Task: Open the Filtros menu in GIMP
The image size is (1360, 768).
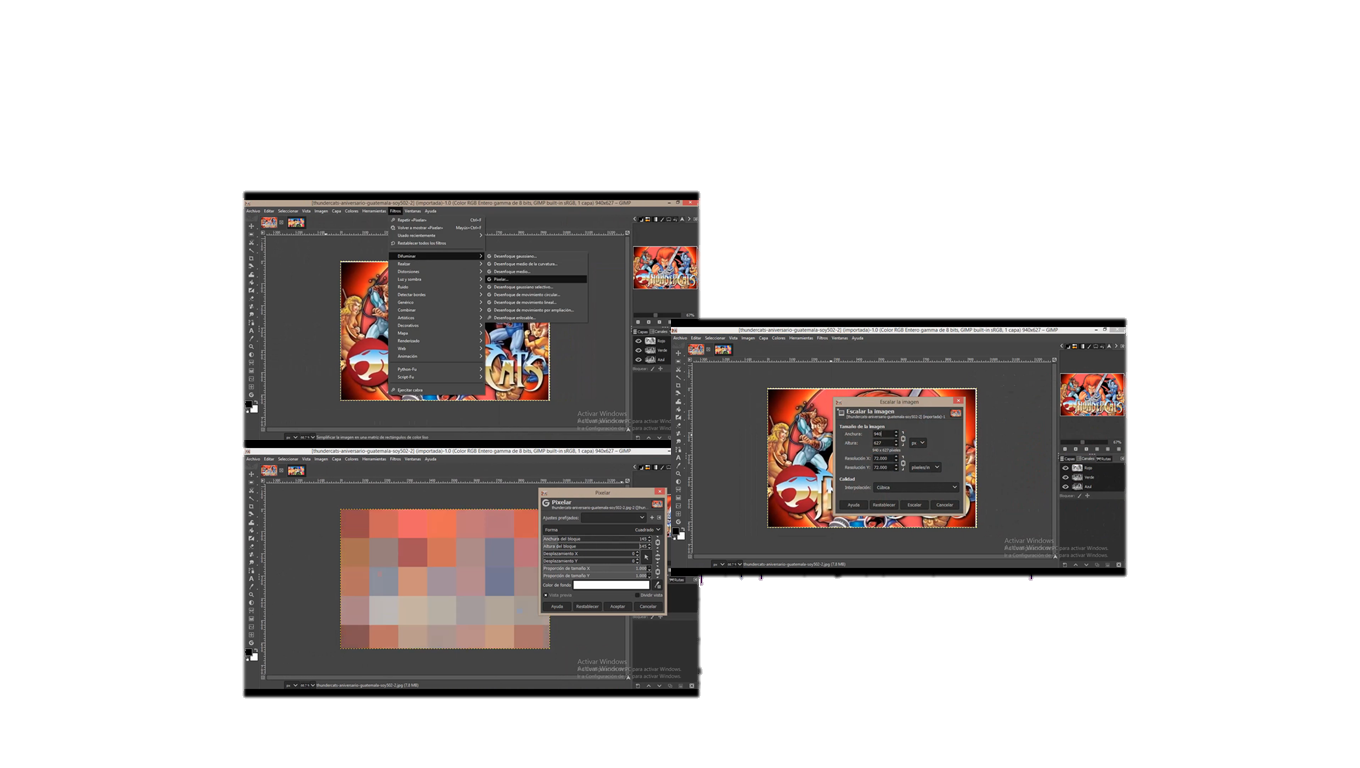Action: [x=396, y=211]
